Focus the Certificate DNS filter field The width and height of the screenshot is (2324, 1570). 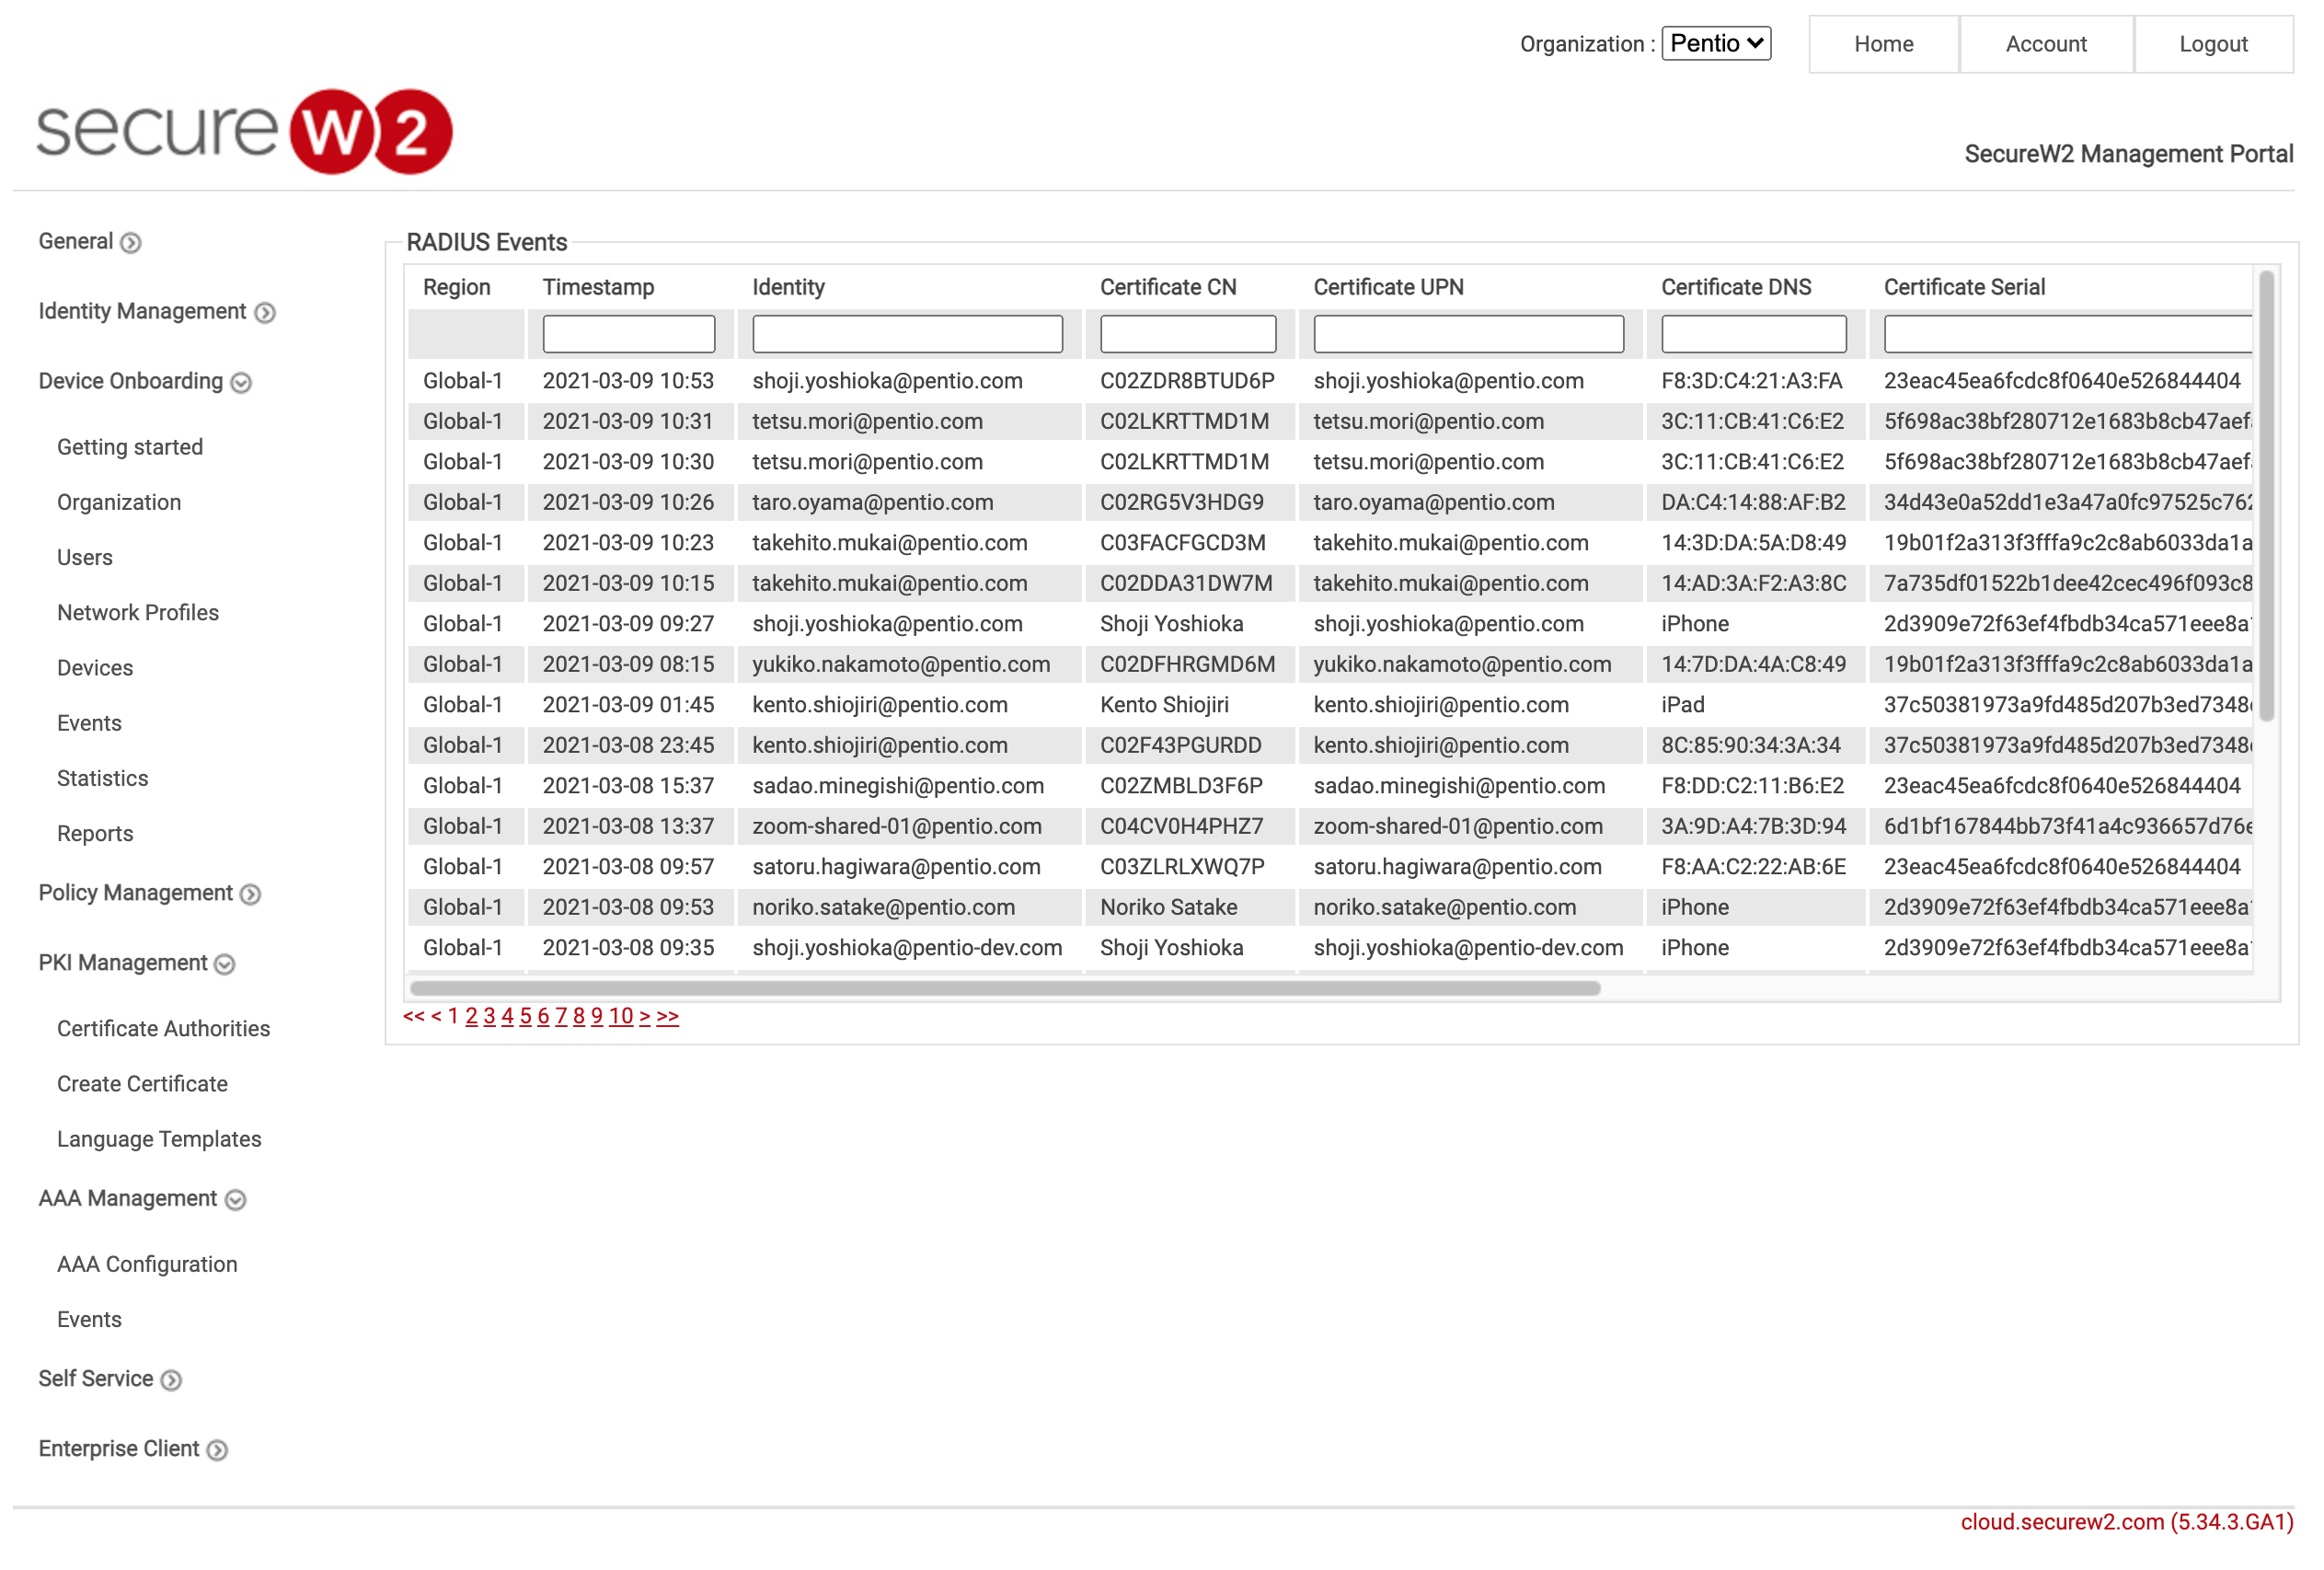point(1754,334)
